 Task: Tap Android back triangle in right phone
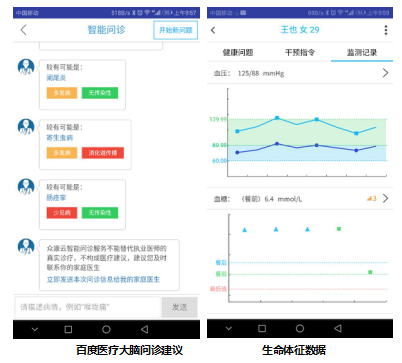tap(338, 328)
